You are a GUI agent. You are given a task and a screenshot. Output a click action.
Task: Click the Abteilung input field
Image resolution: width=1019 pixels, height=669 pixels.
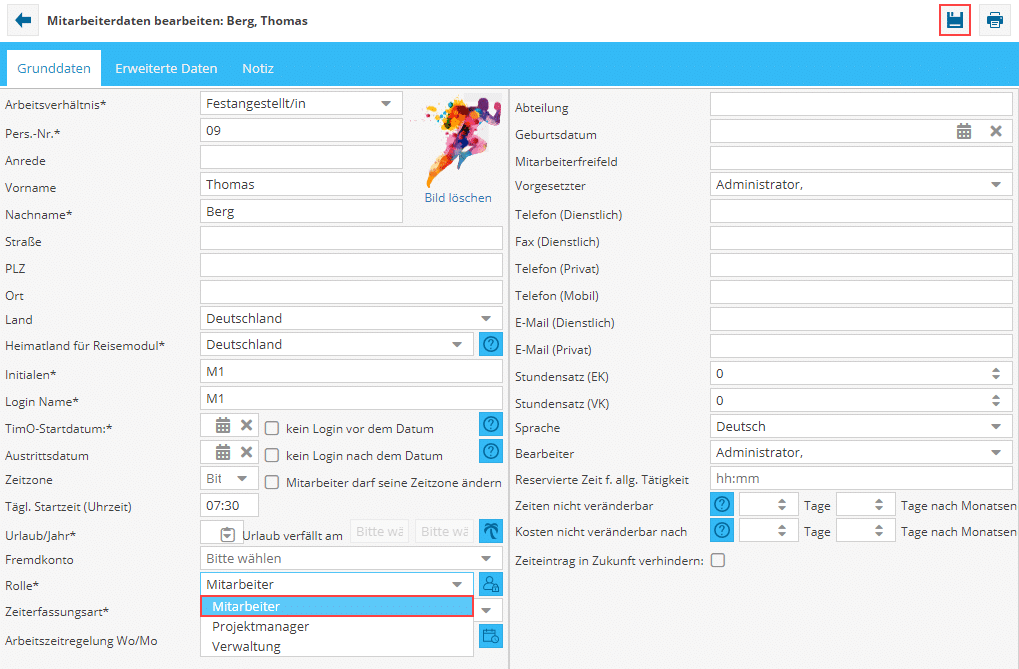861,104
